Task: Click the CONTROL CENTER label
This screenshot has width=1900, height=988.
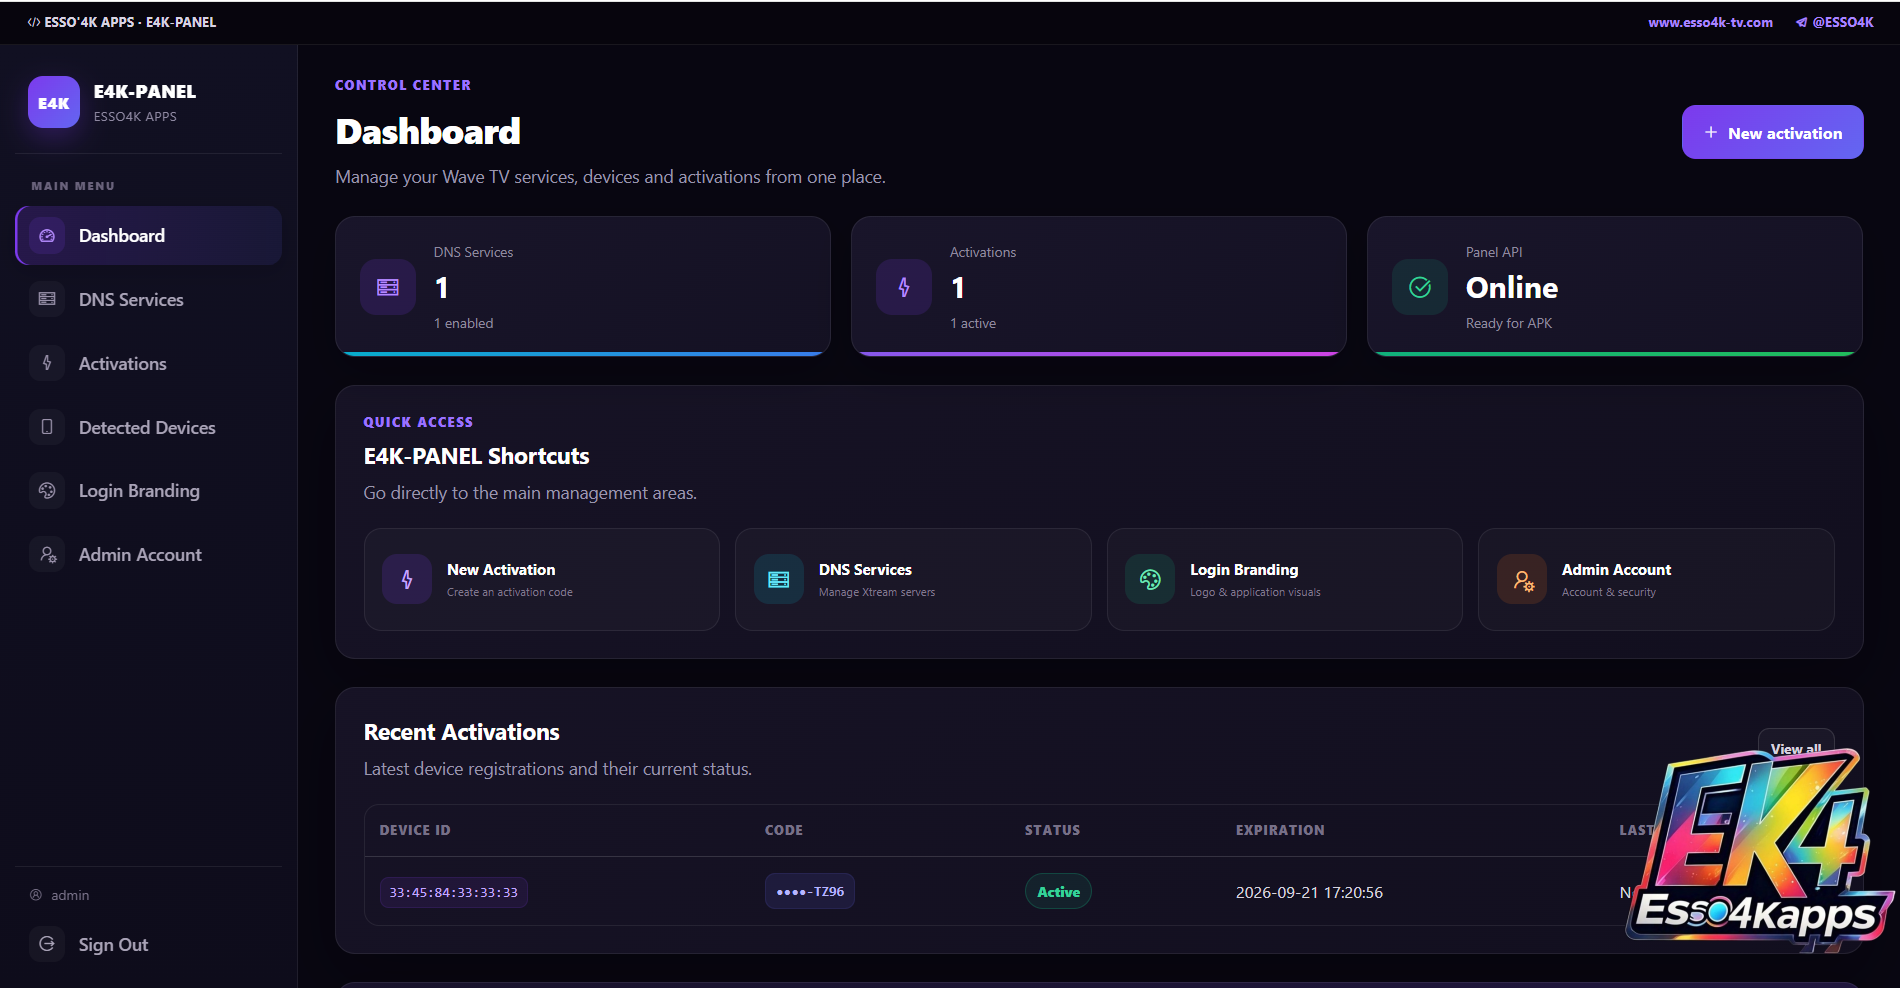Action: point(403,85)
